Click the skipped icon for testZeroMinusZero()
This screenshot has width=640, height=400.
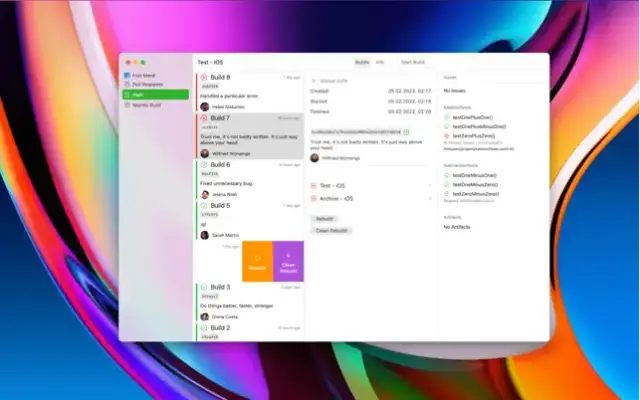pyautogui.click(x=447, y=194)
